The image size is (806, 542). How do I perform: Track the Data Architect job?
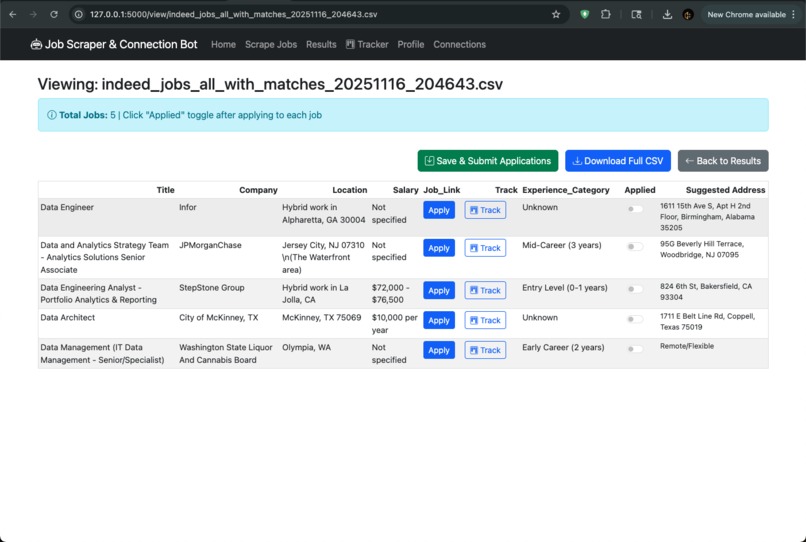point(485,320)
